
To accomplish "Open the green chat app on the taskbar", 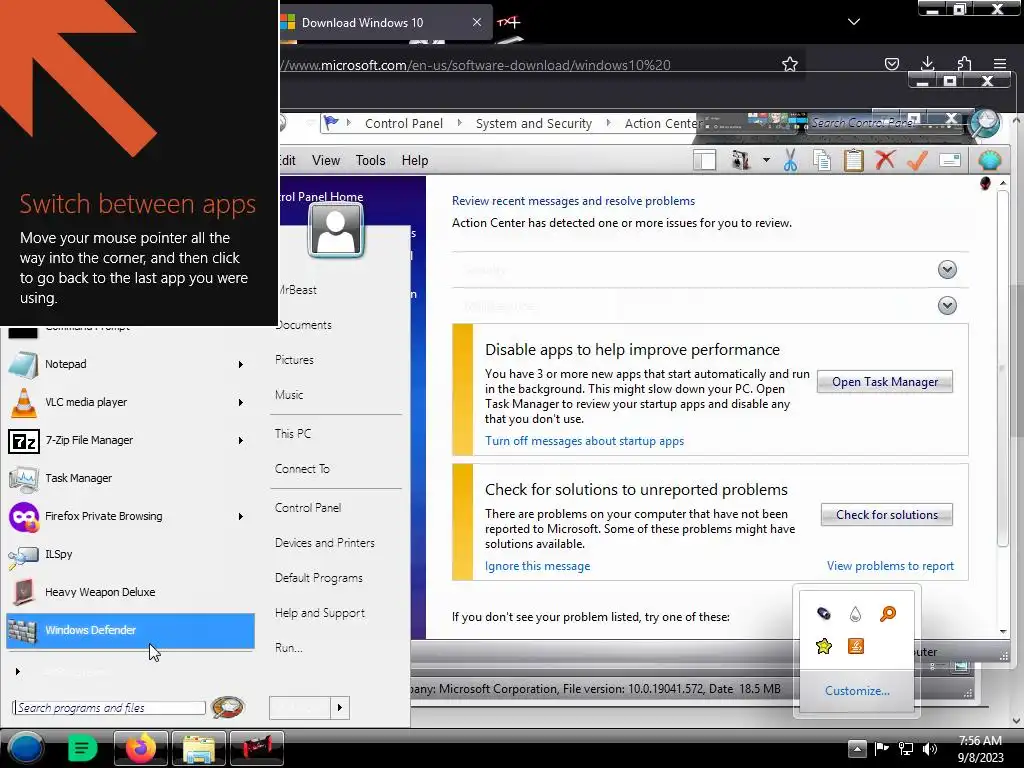I will (82, 748).
